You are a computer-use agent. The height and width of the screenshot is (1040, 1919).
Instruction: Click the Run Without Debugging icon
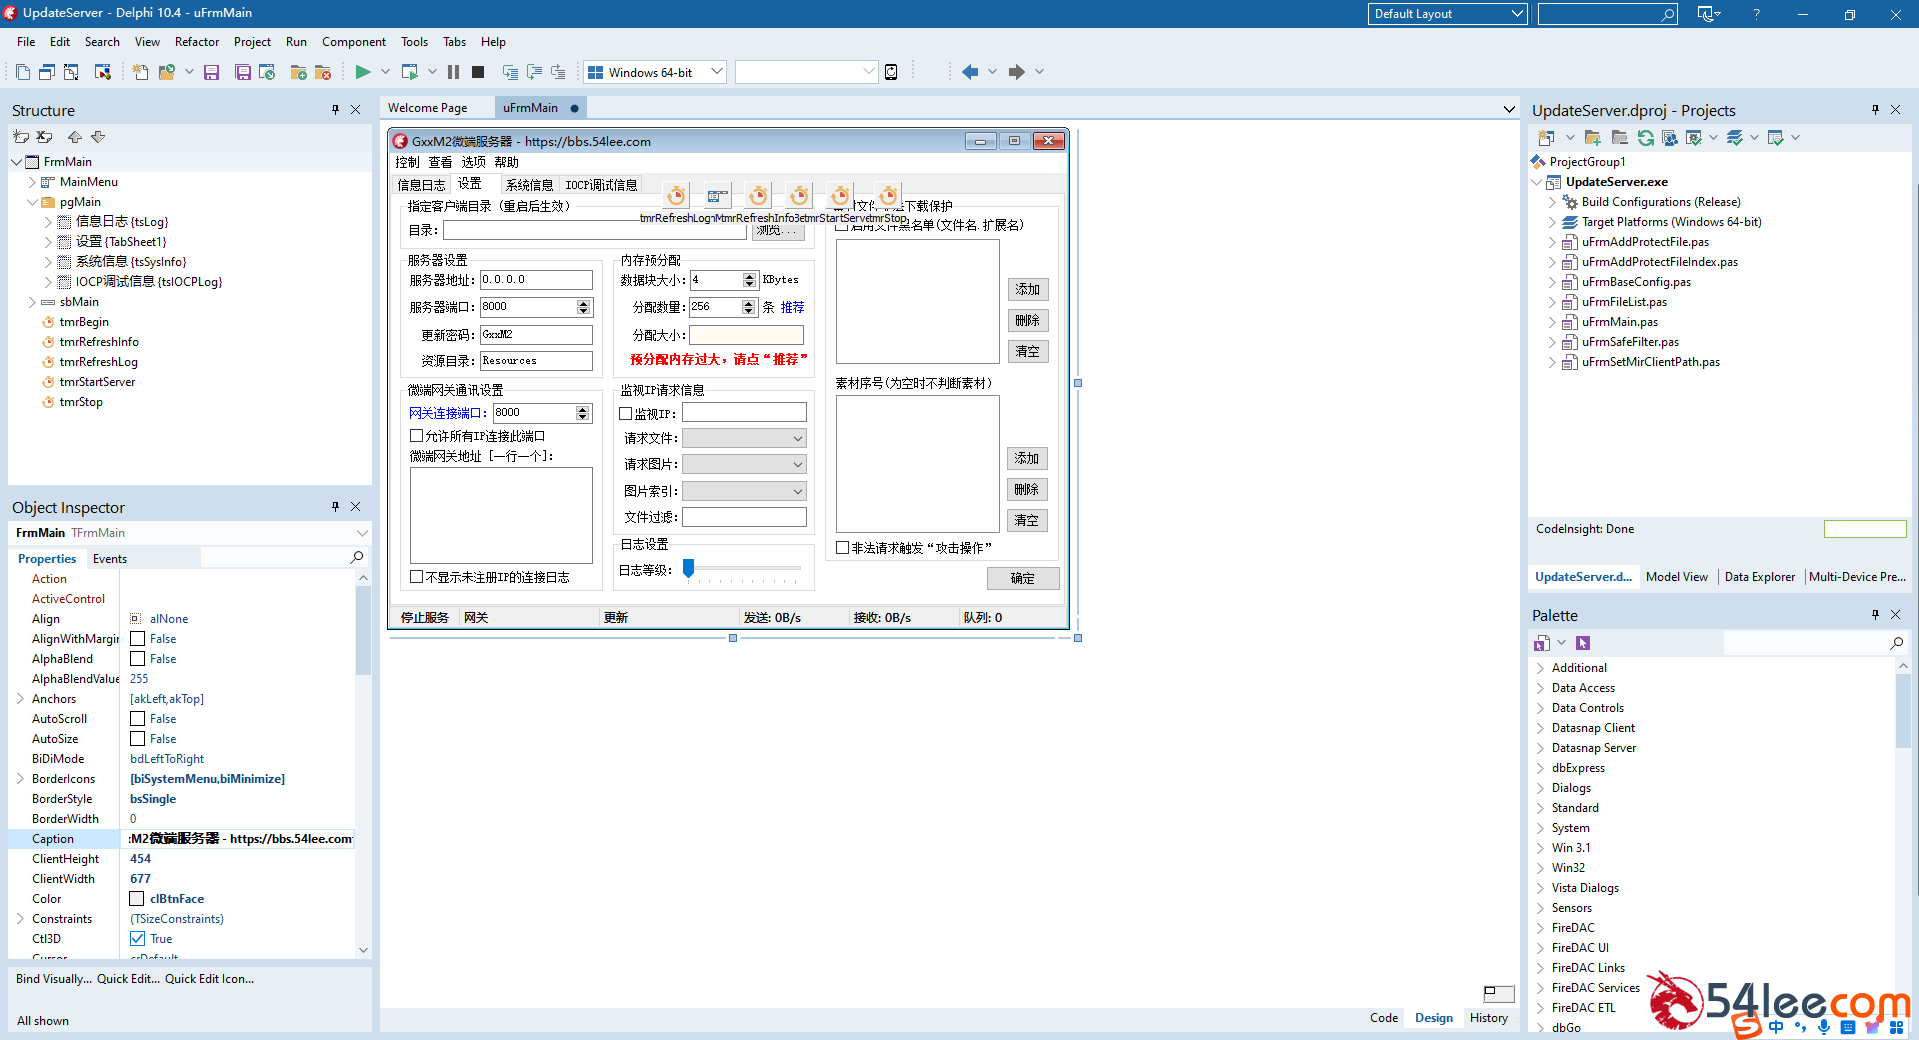[x=410, y=72]
